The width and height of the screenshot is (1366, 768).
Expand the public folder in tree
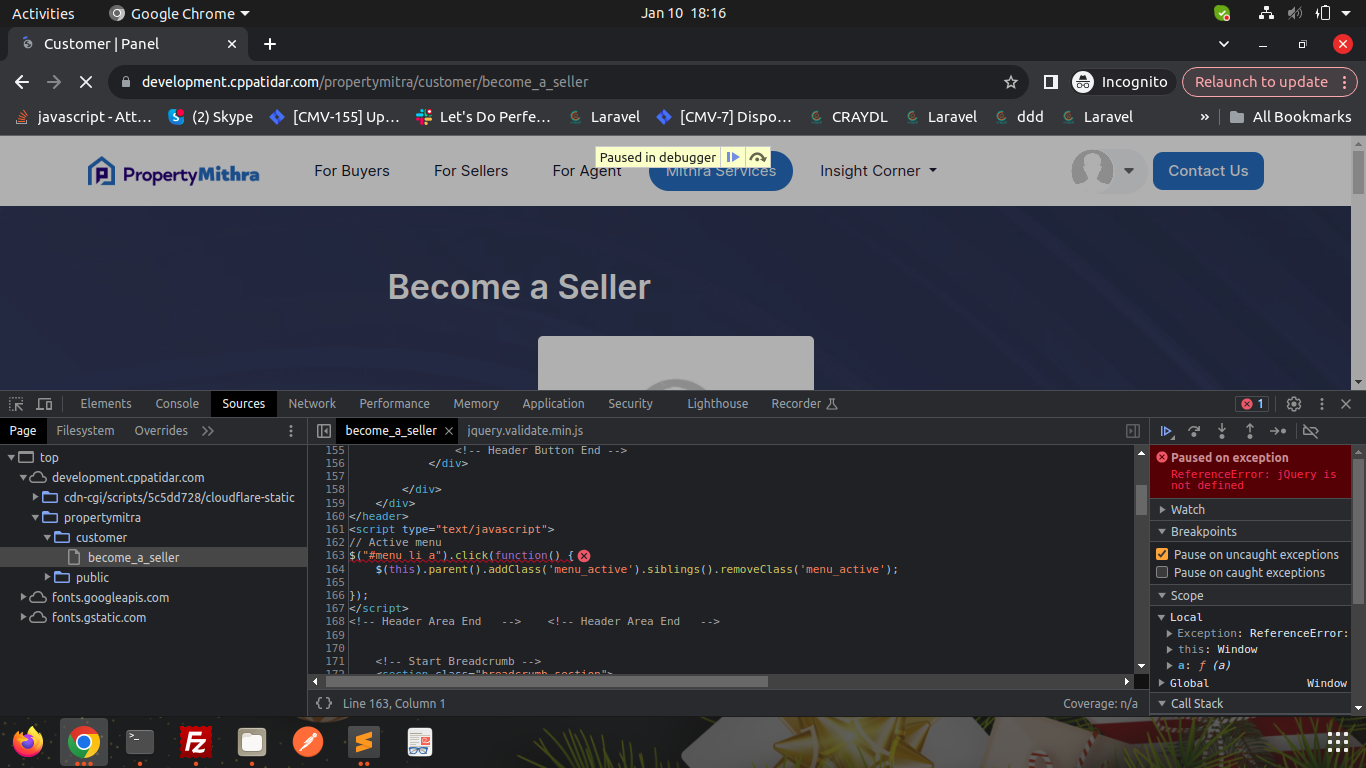click(48, 577)
